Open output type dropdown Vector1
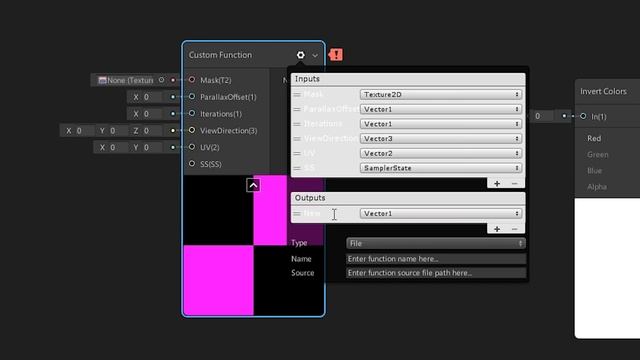The width and height of the screenshot is (640, 360). pos(441,213)
